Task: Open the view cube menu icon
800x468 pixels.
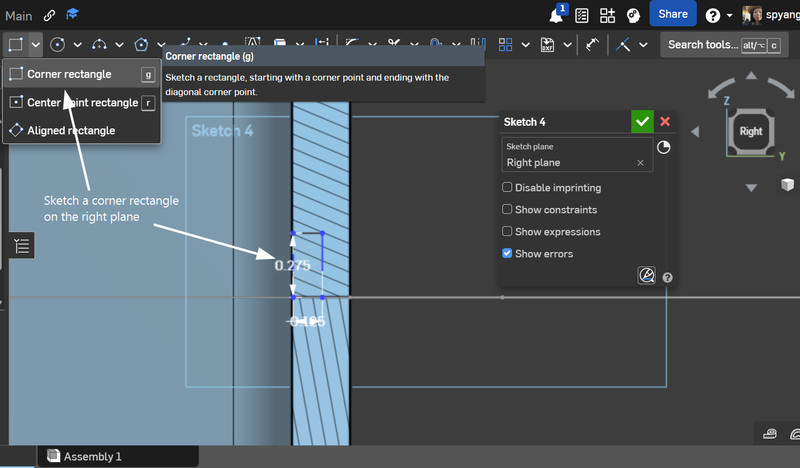Action: (x=787, y=184)
